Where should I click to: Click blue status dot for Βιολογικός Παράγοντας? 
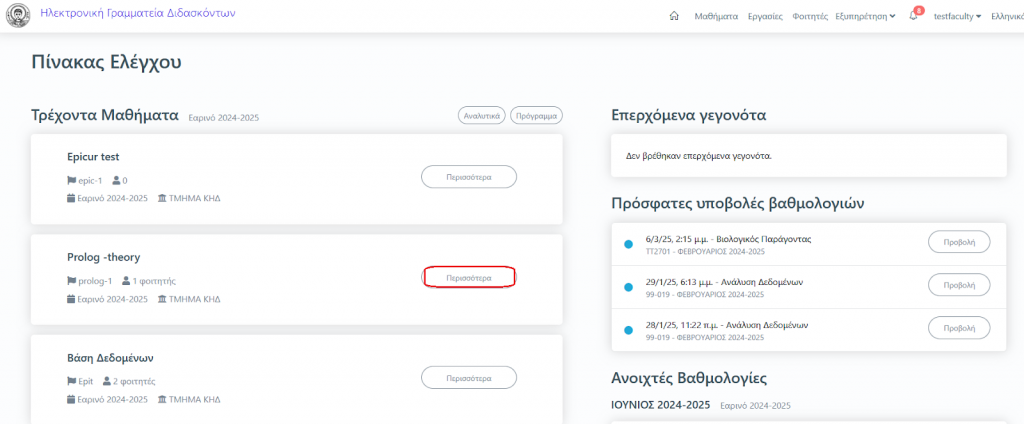coord(628,244)
